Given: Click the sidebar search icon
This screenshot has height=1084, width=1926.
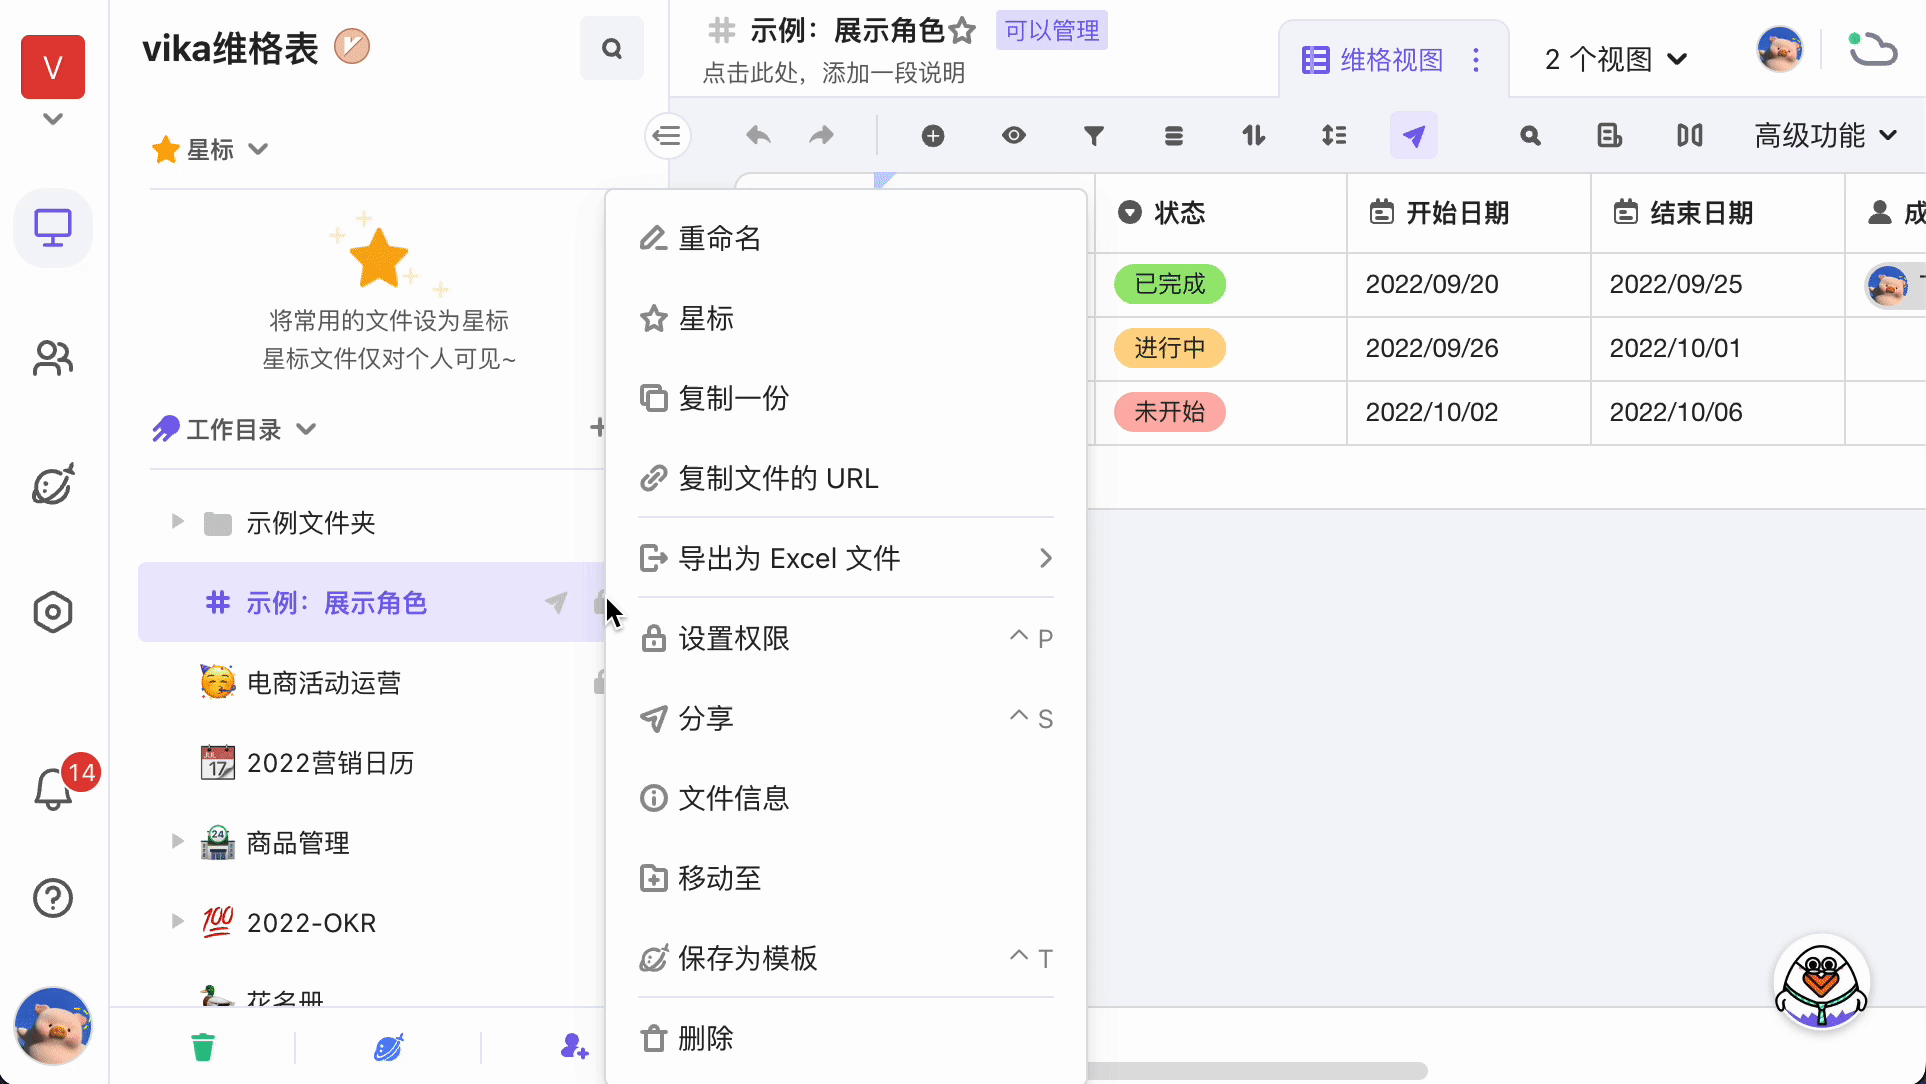Looking at the screenshot, I should tap(612, 48).
